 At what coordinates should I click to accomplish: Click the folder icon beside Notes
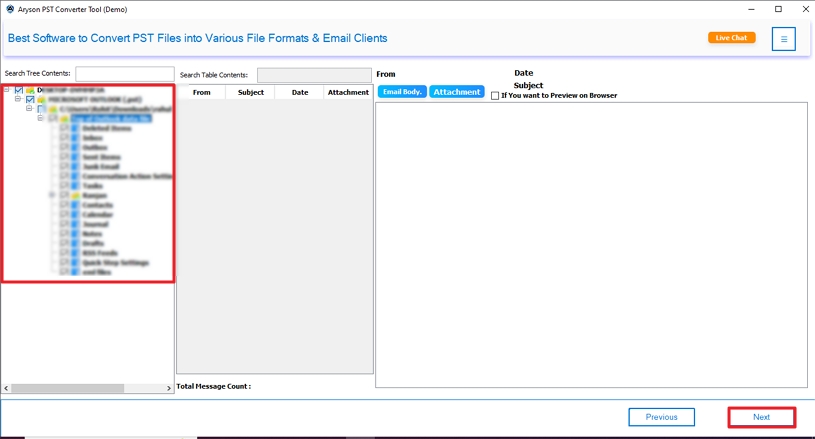75,234
